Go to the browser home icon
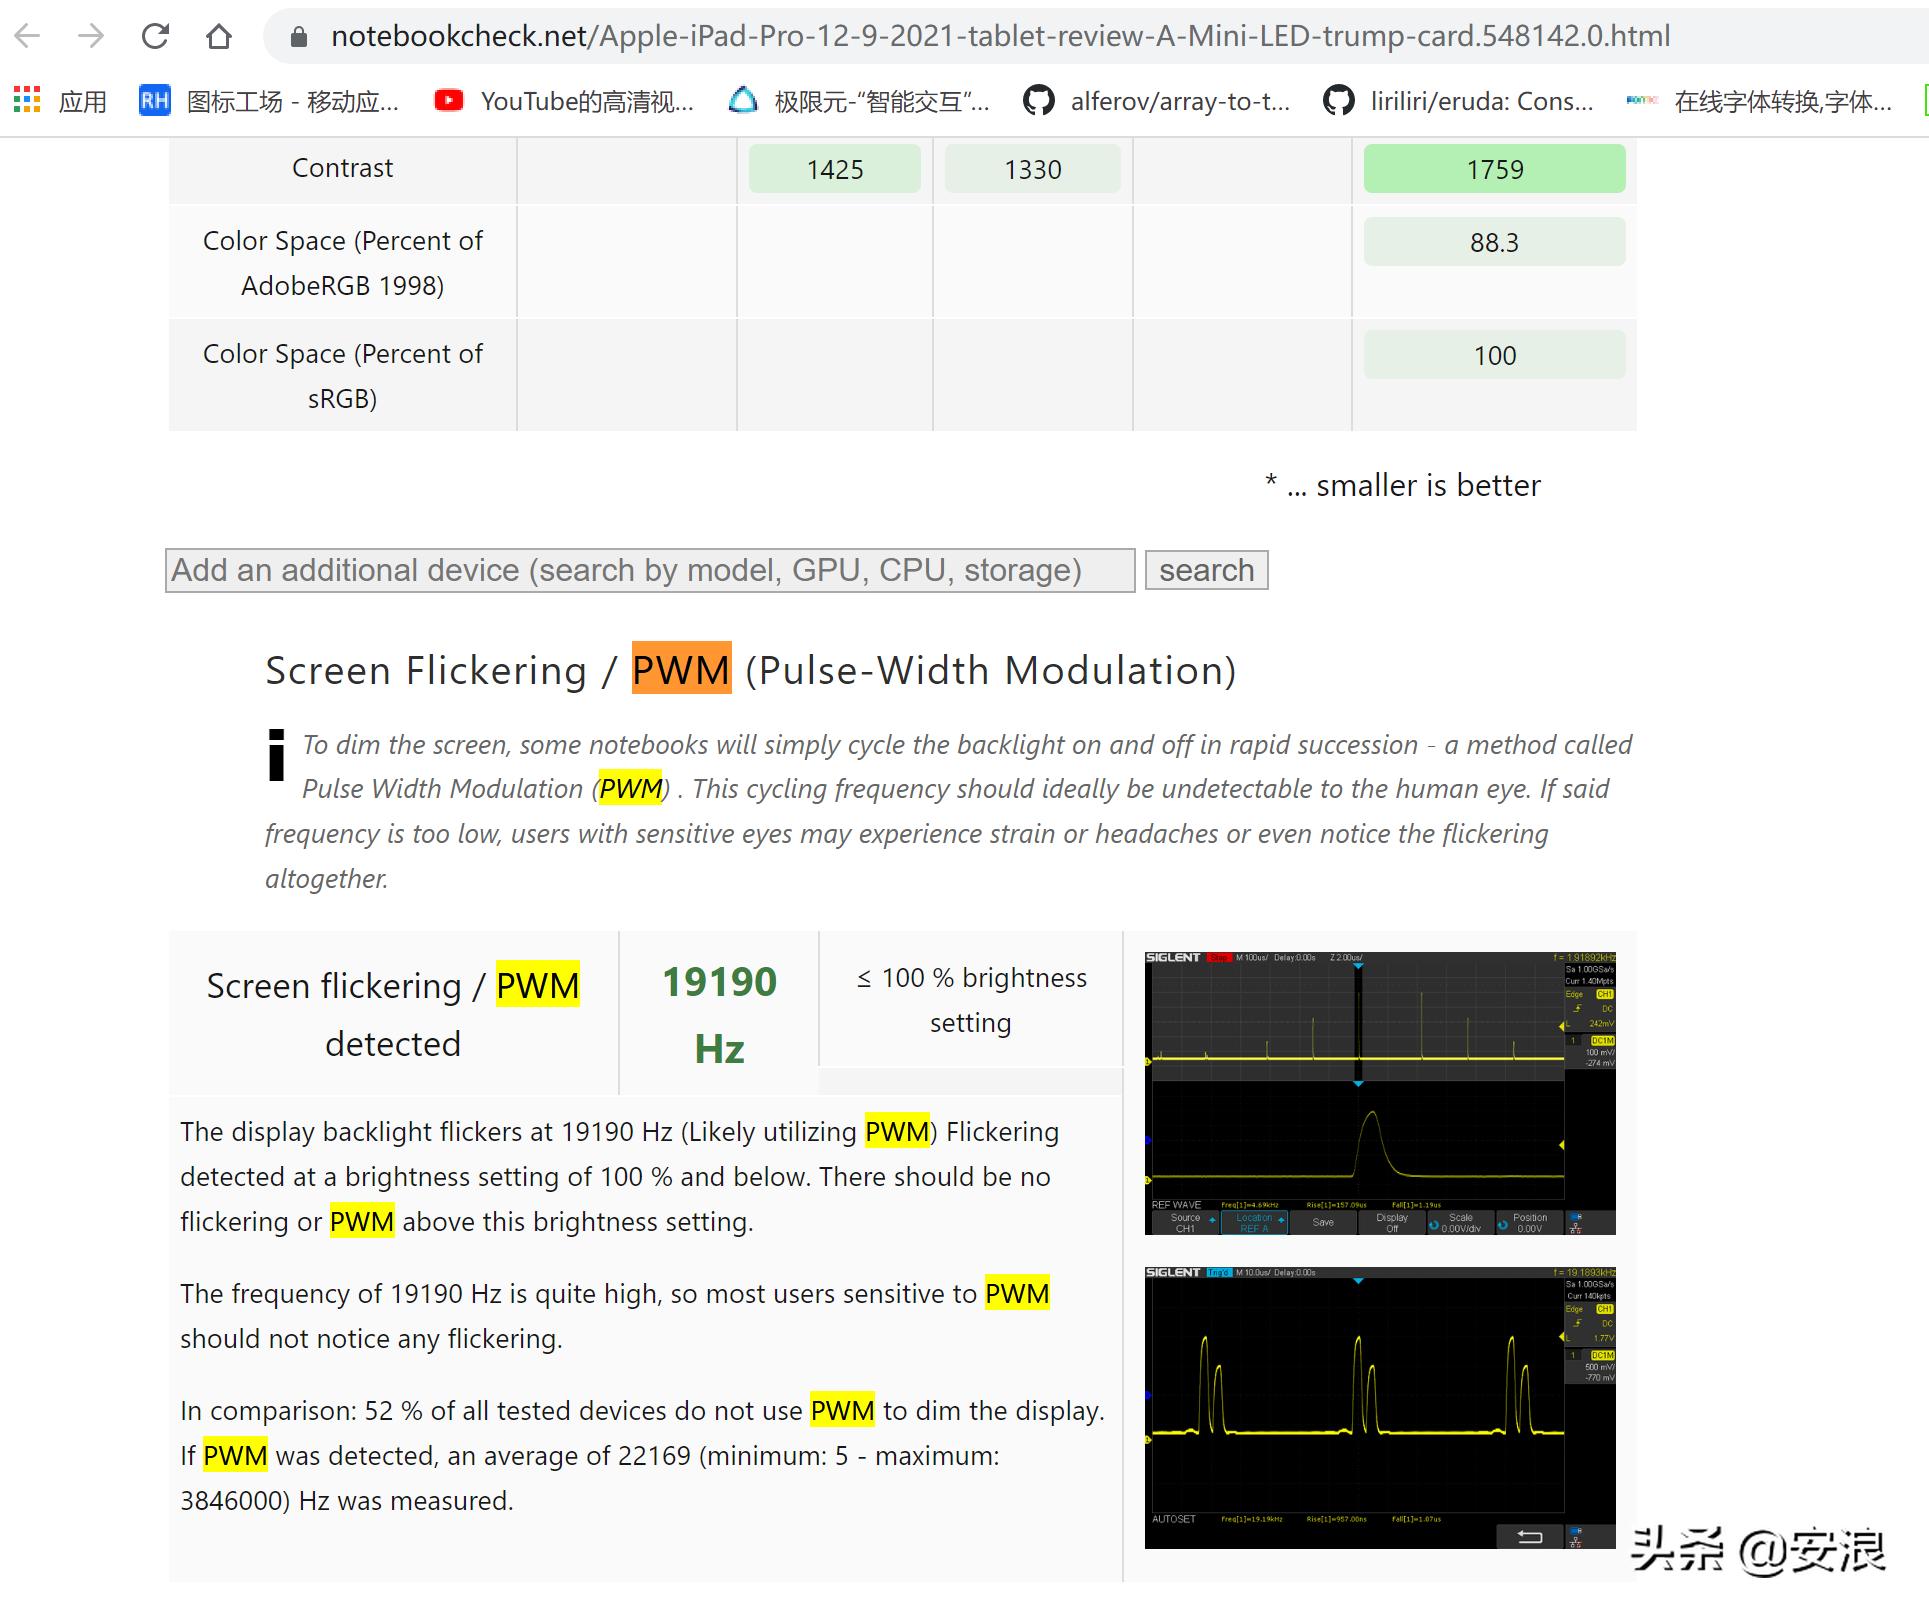Screen dimensions: 1929x1617 218,37
